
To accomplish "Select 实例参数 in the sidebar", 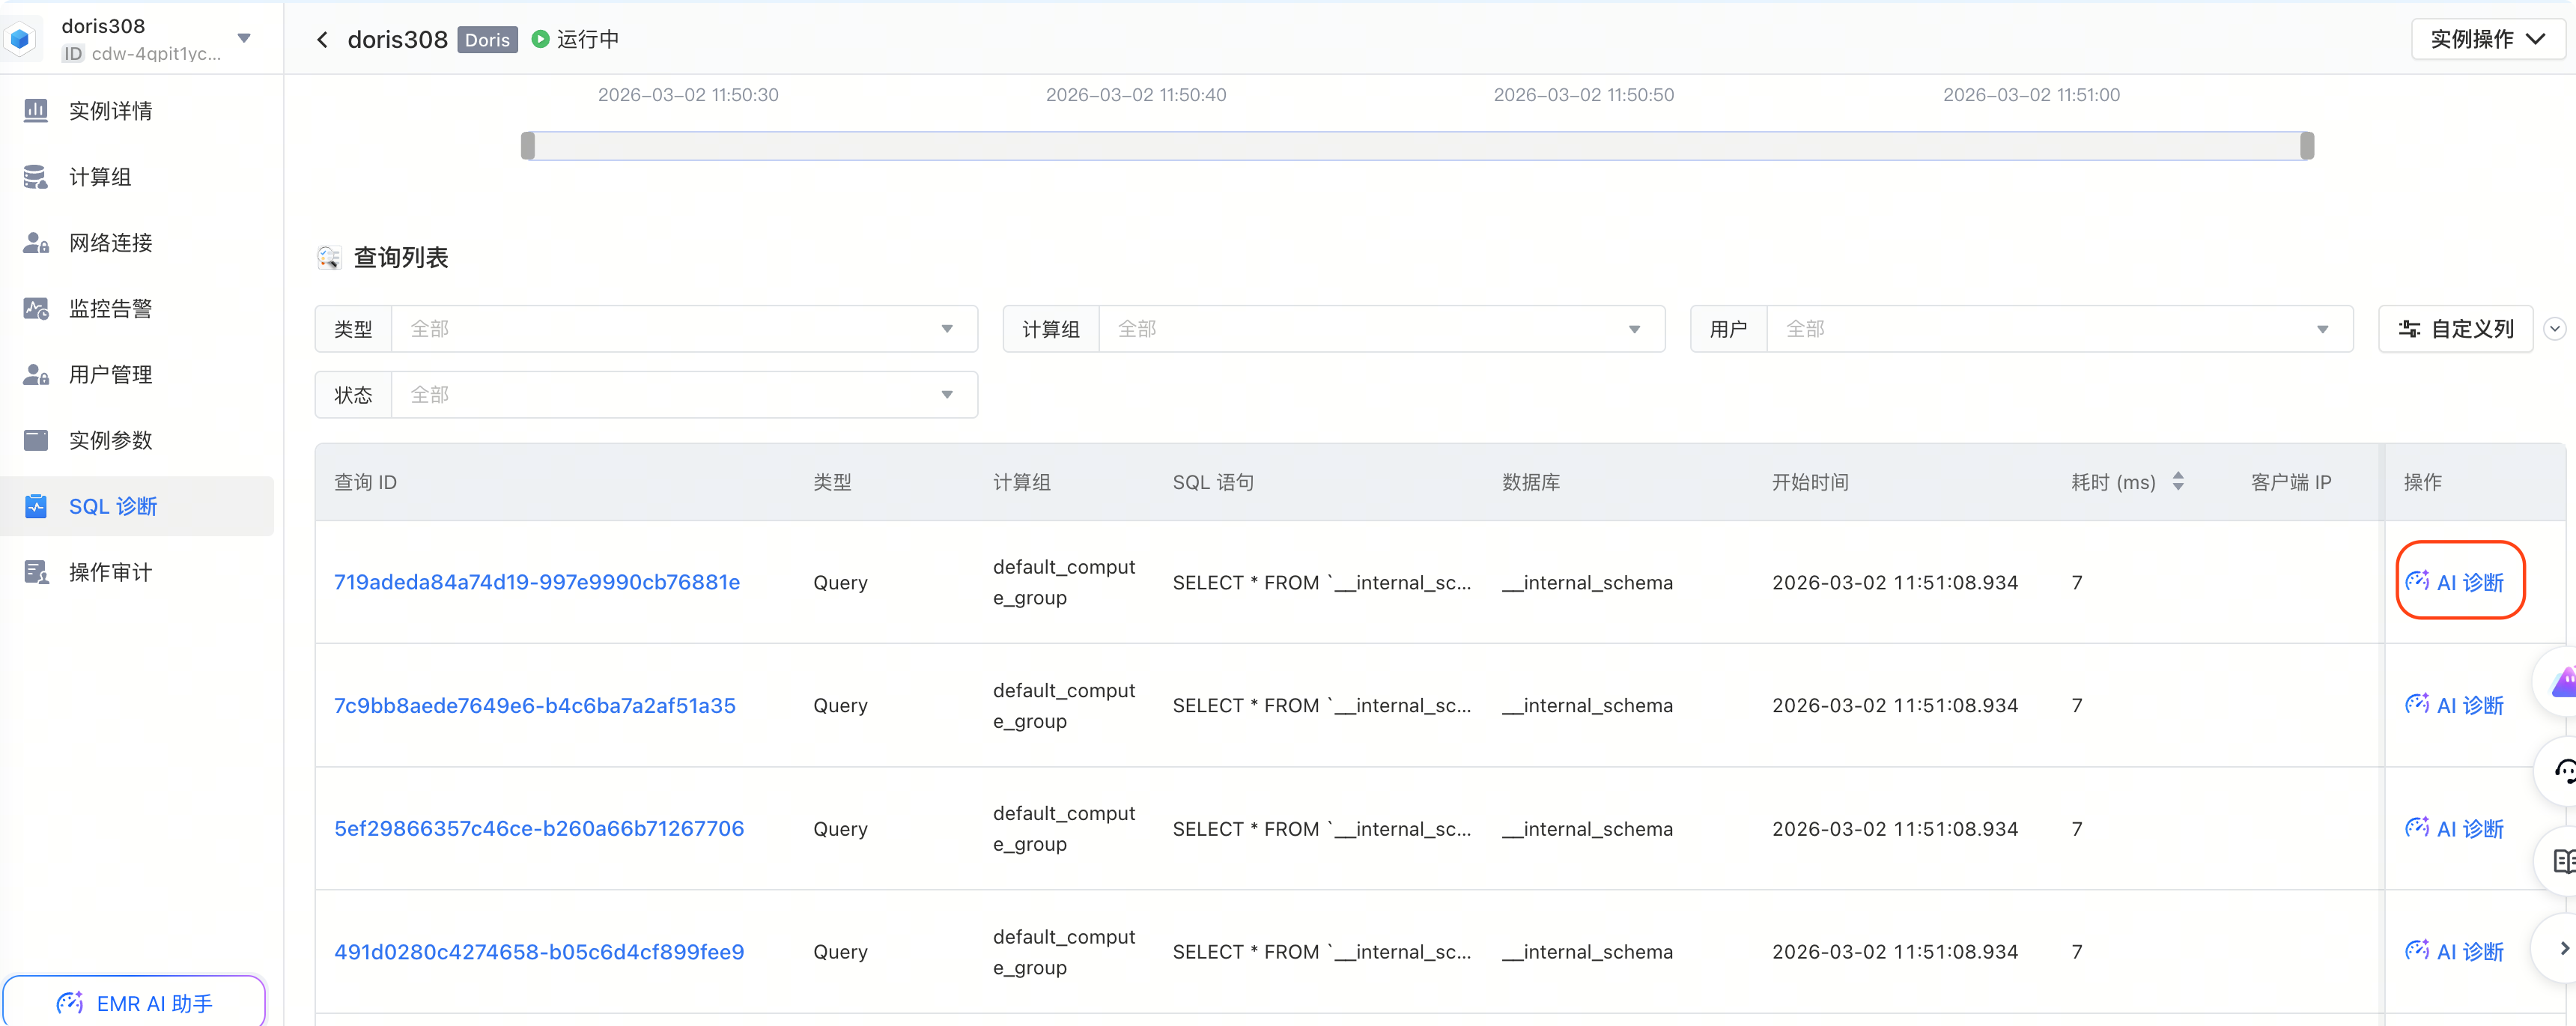I will coord(110,441).
